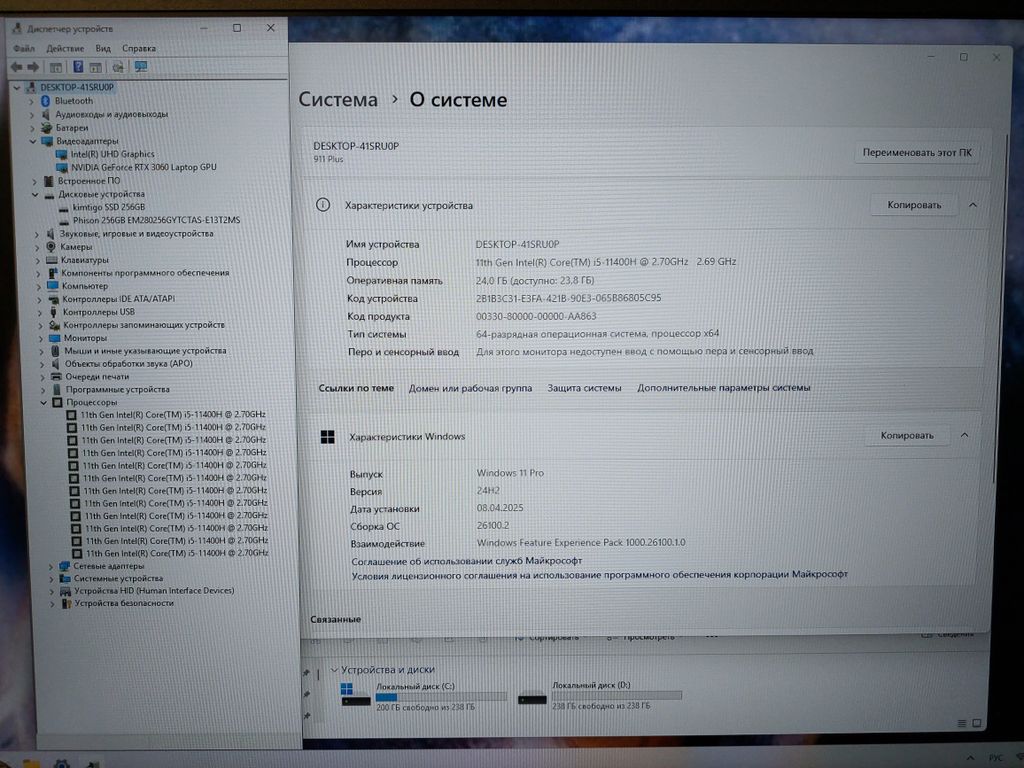Screen dimensions: 1024x768
Task: Open local disk (D:) drive icon
Action: (x=532, y=697)
